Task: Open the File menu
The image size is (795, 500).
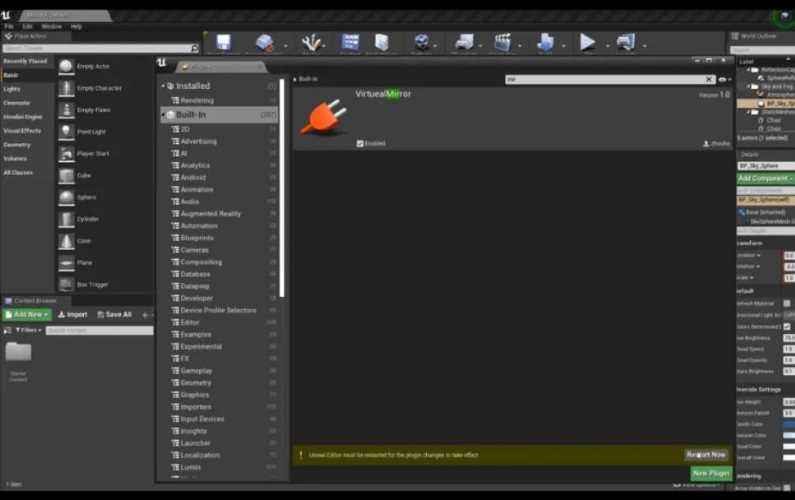Action: tap(9, 26)
